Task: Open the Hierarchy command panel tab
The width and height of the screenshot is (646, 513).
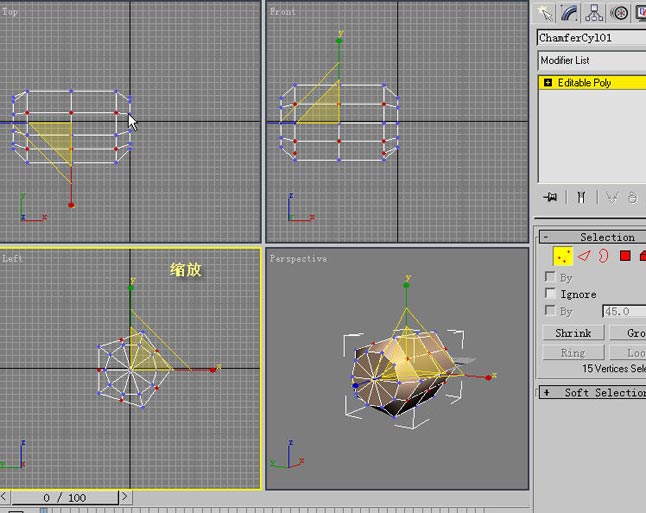Action: pos(594,14)
